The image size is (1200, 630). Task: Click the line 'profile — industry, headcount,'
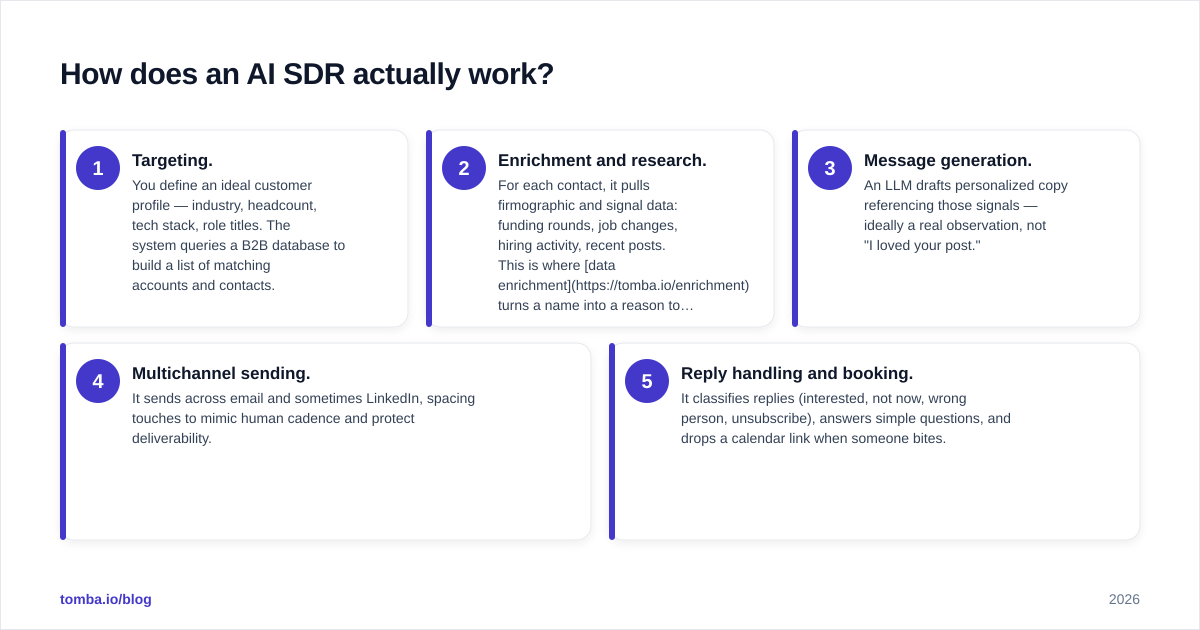point(224,205)
